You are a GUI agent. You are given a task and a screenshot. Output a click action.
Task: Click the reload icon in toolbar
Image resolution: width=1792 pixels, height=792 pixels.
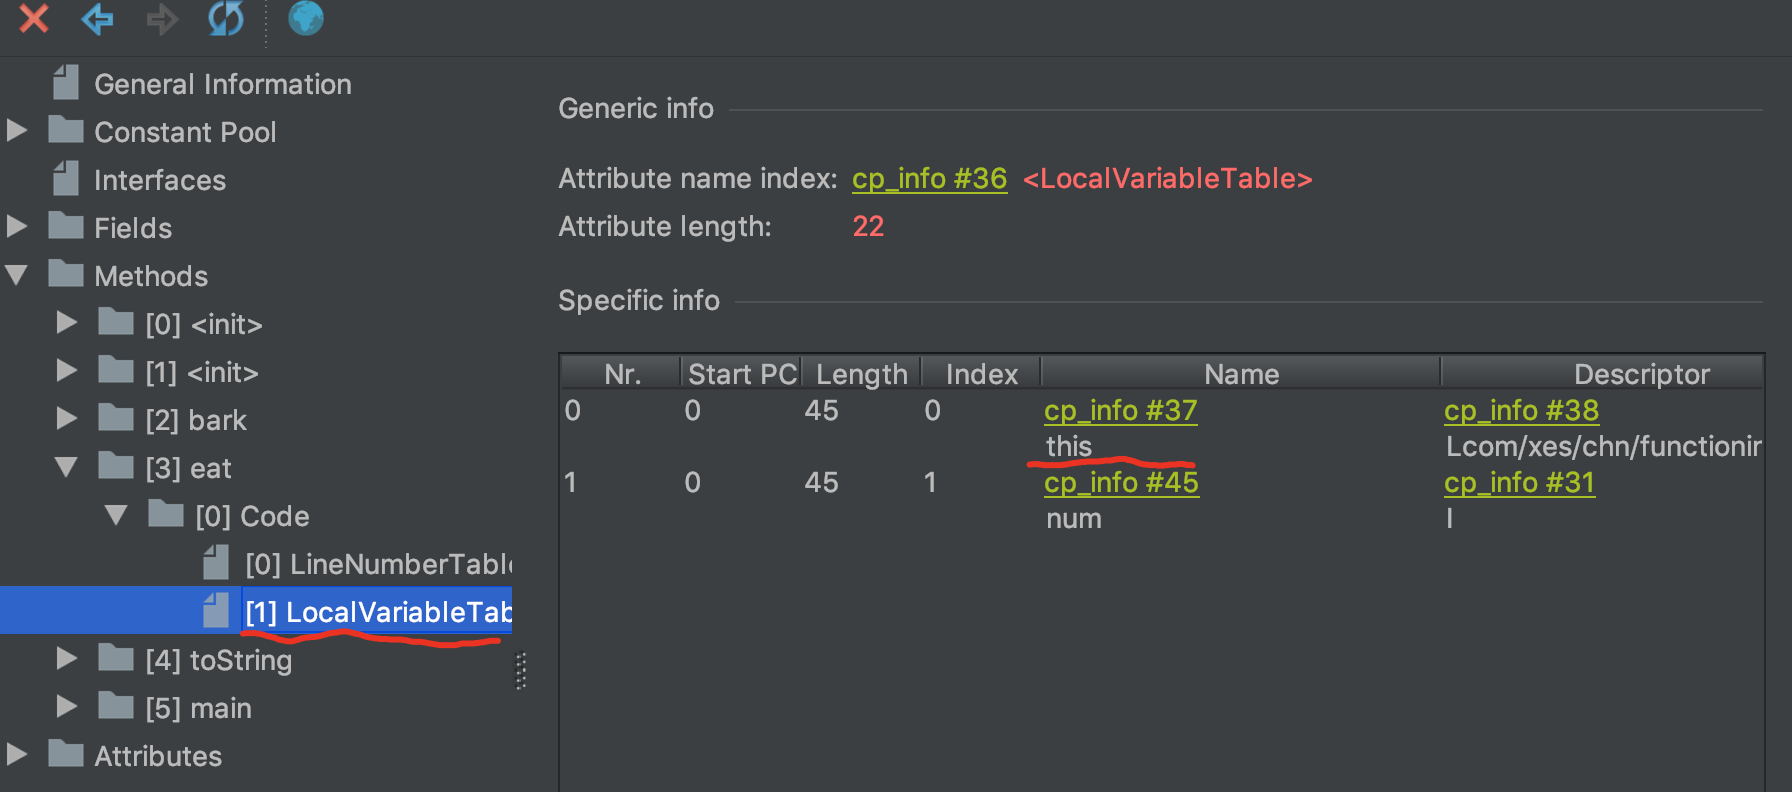coord(225,18)
